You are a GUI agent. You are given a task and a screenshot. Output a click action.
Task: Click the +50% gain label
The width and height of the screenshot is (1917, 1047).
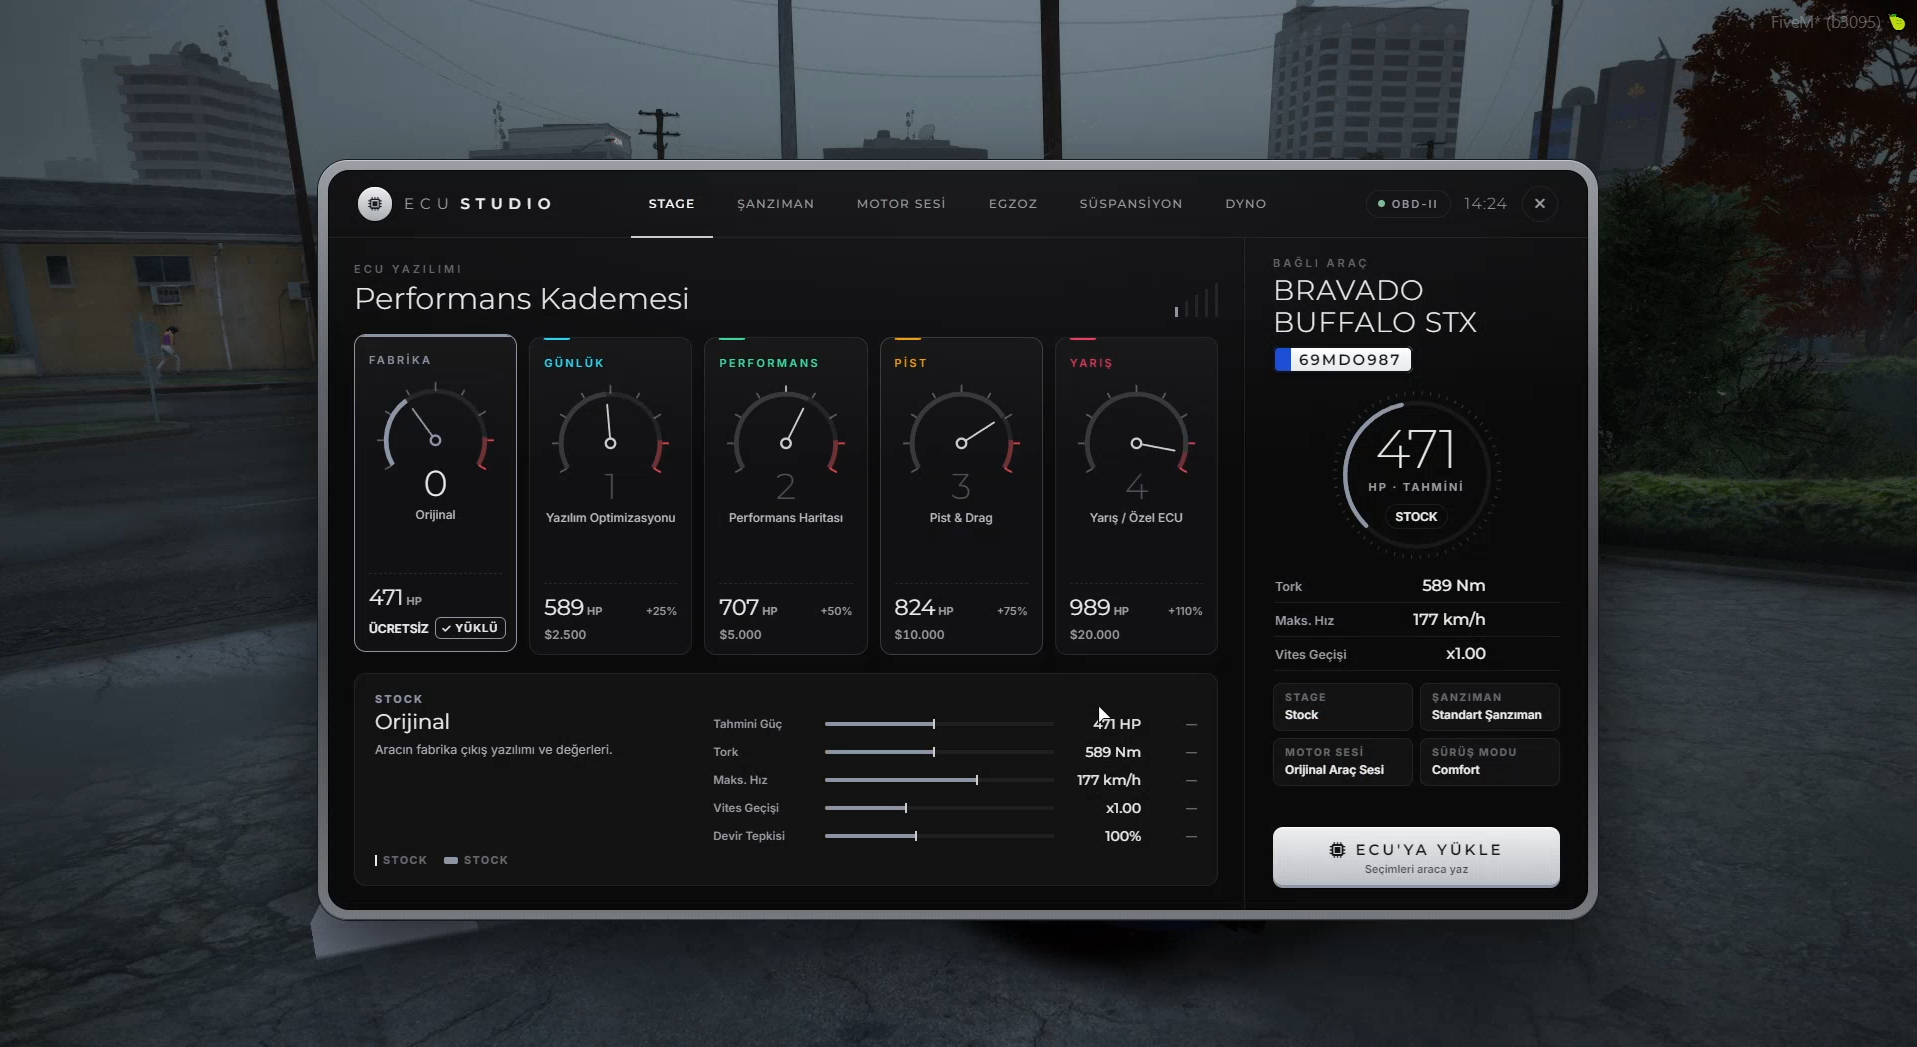(836, 611)
